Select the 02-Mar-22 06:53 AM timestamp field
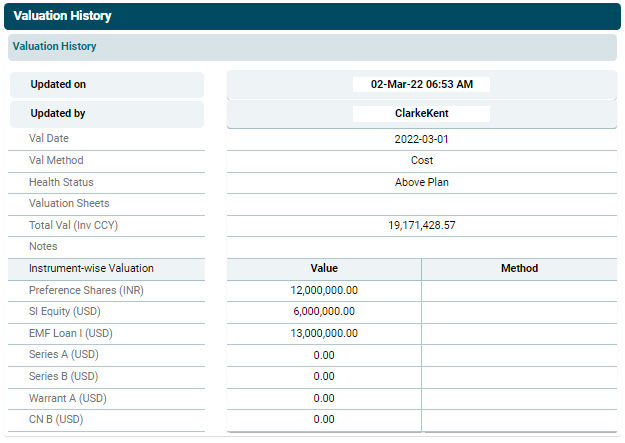 pos(421,85)
